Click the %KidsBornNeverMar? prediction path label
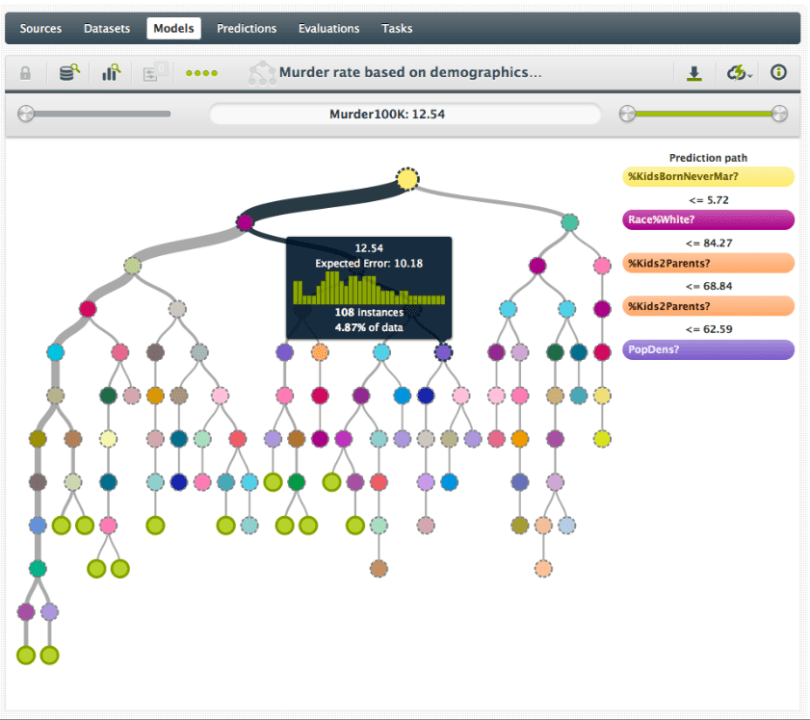Image resolution: width=810 pixels, height=720 pixels. pos(708,177)
